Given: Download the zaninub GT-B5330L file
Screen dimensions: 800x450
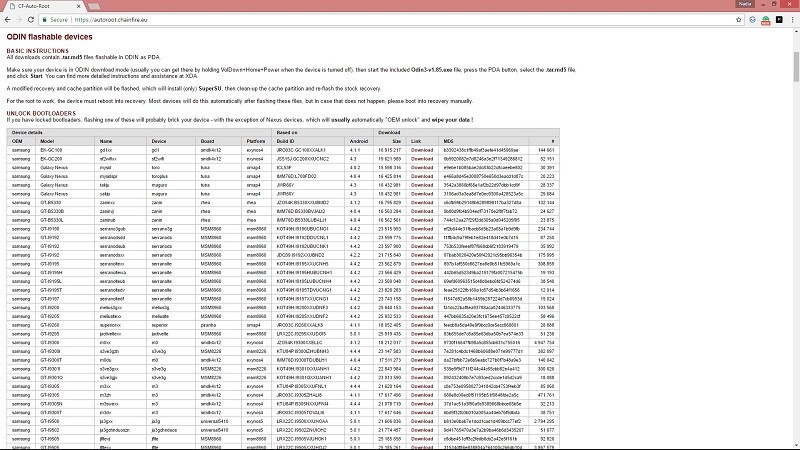Looking at the screenshot, I should coord(422,220).
